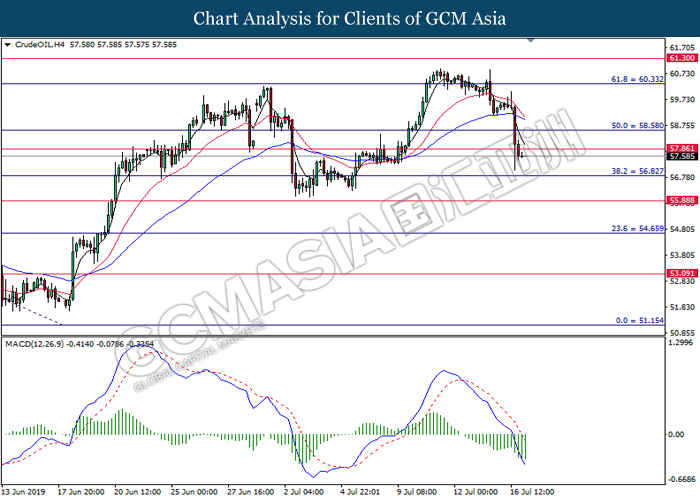The height and width of the screenshot is (500, 700).
Task: Click the 50.855 price axis value
Action: 683,333
